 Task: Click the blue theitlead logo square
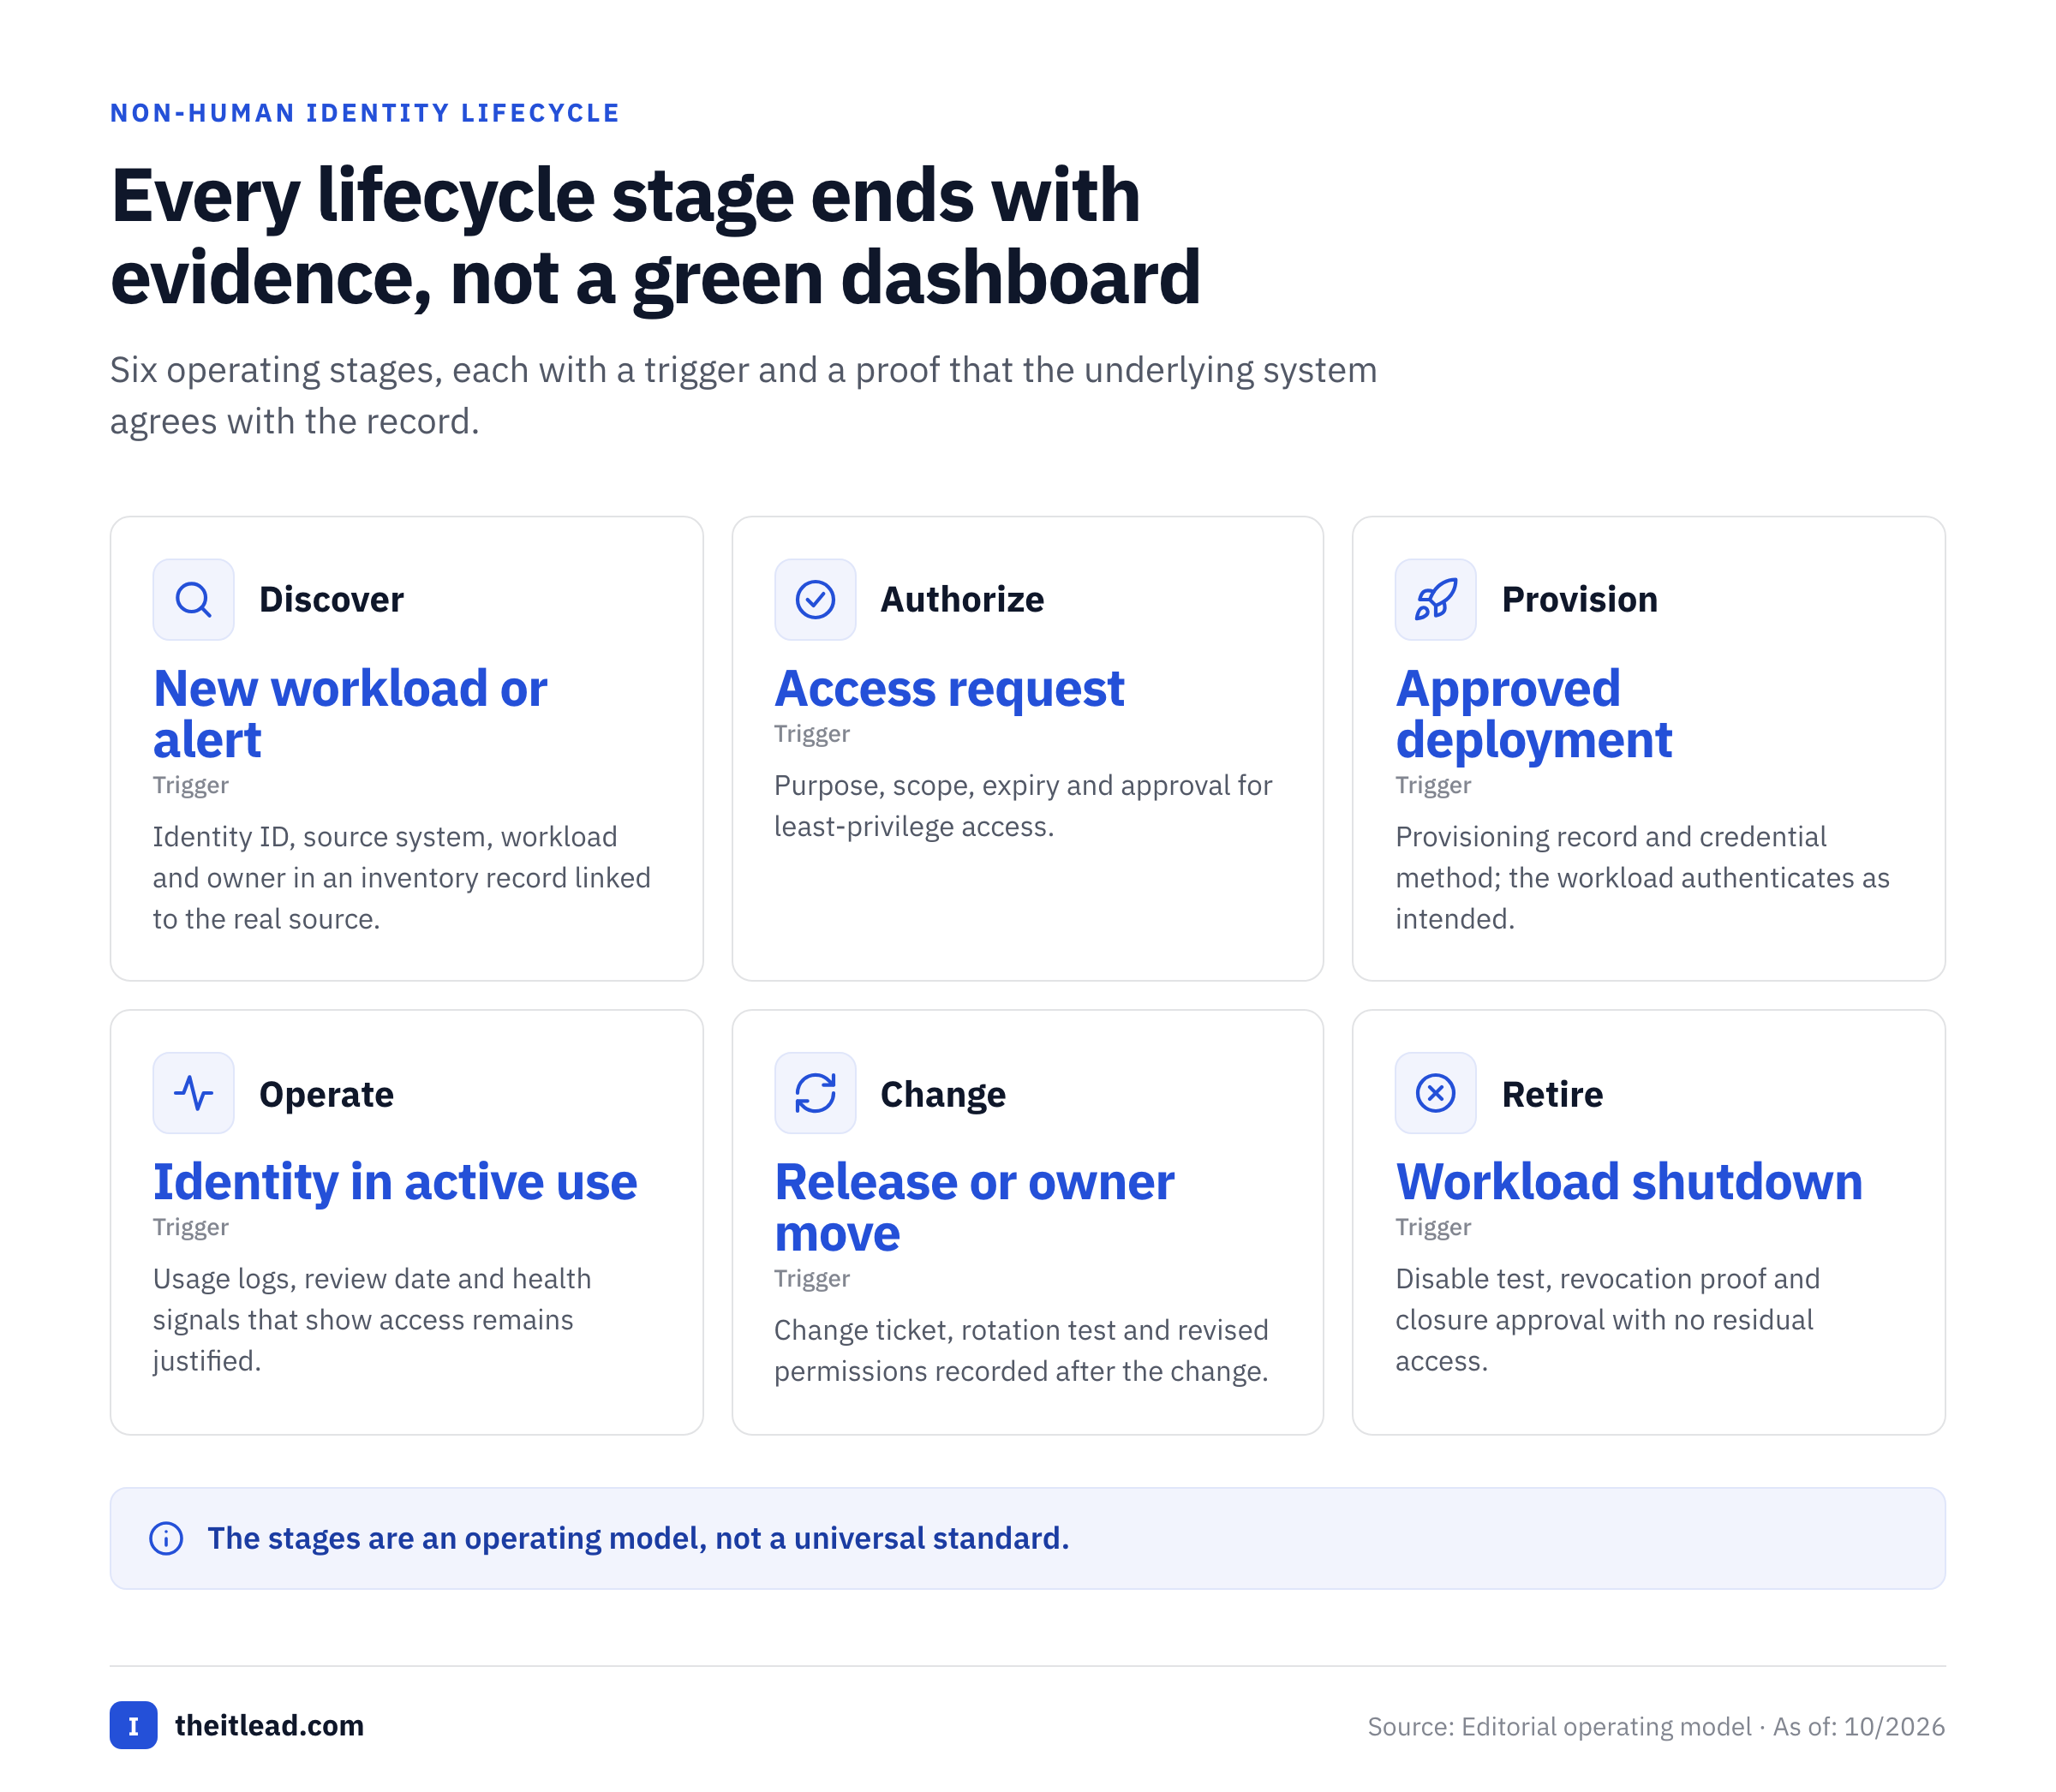133,1725
